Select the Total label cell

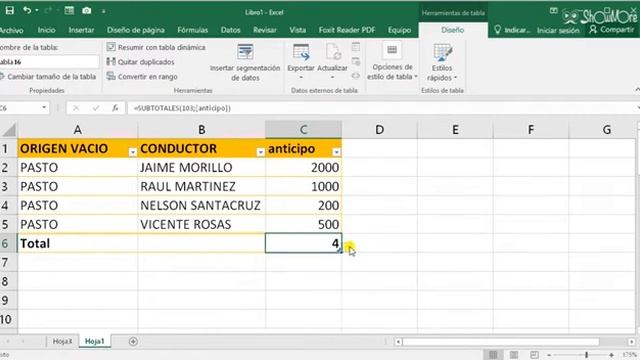pos(78,244)
